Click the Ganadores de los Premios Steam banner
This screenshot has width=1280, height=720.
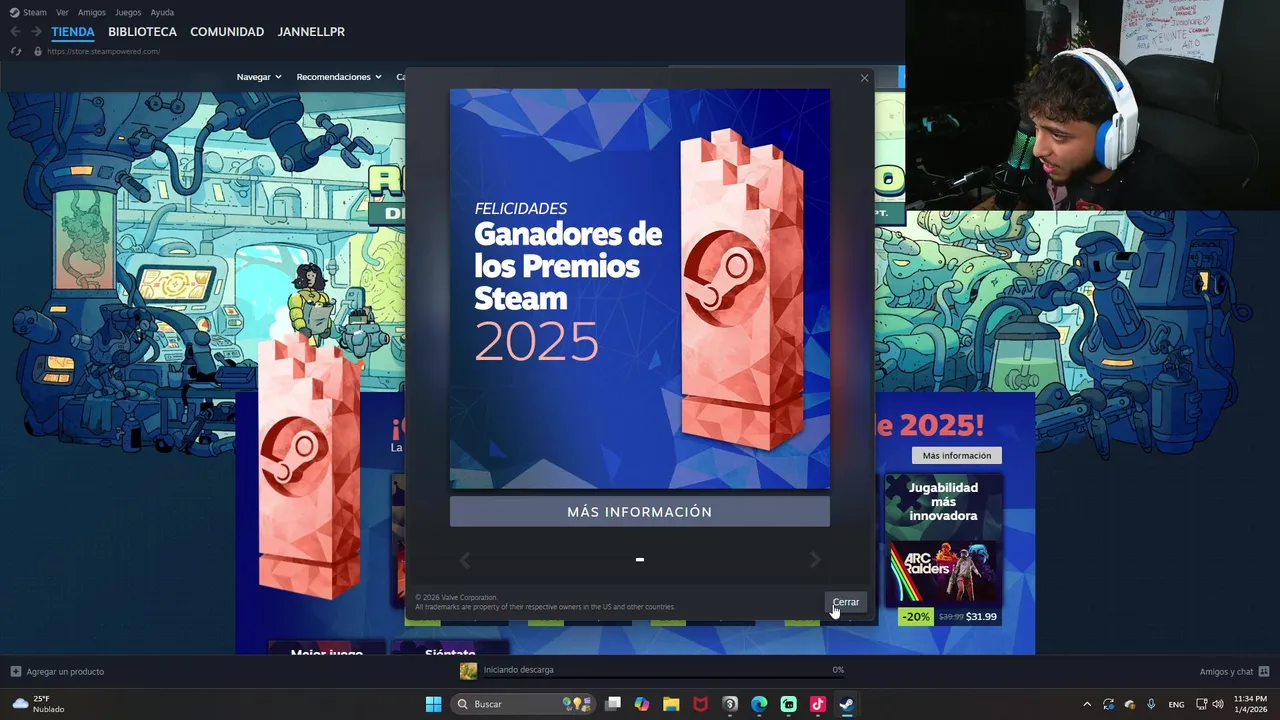tap(640, 288)
